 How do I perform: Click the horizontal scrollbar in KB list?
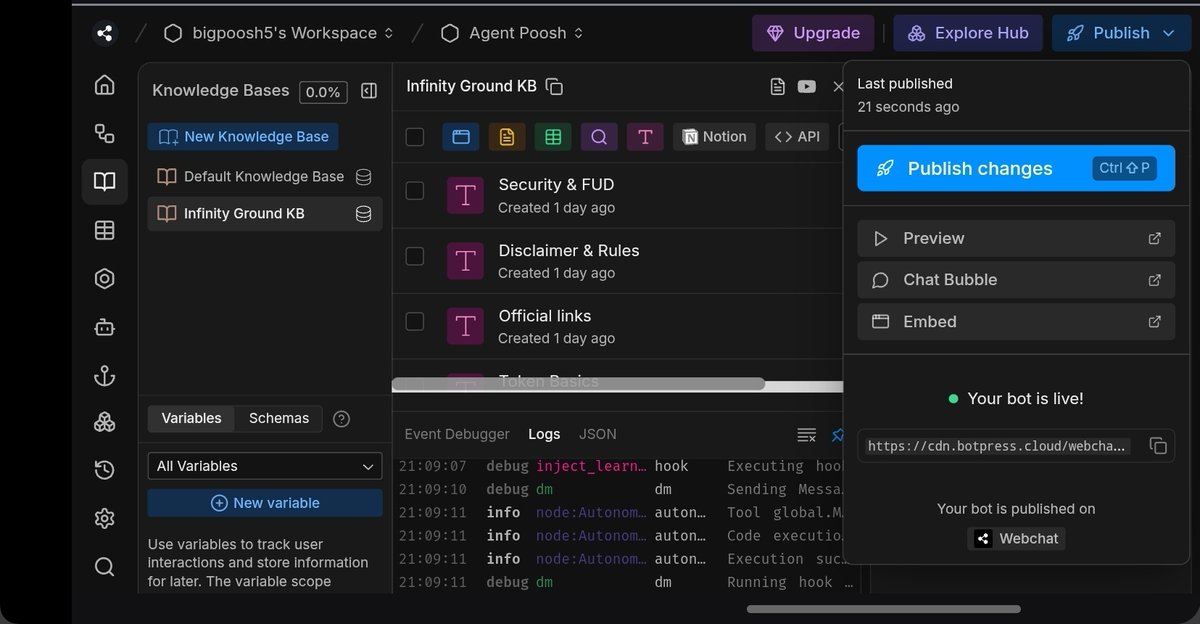pos(578,384)
